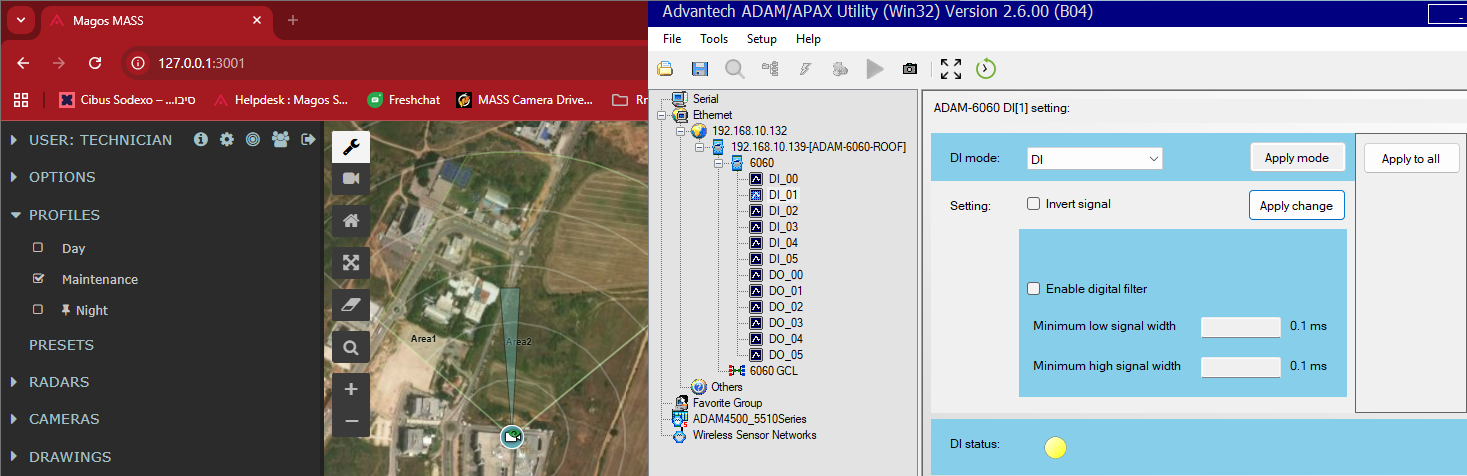Select the Day profile checkbox
This screenshot has height=476, width=1467.
pos(38,248)
